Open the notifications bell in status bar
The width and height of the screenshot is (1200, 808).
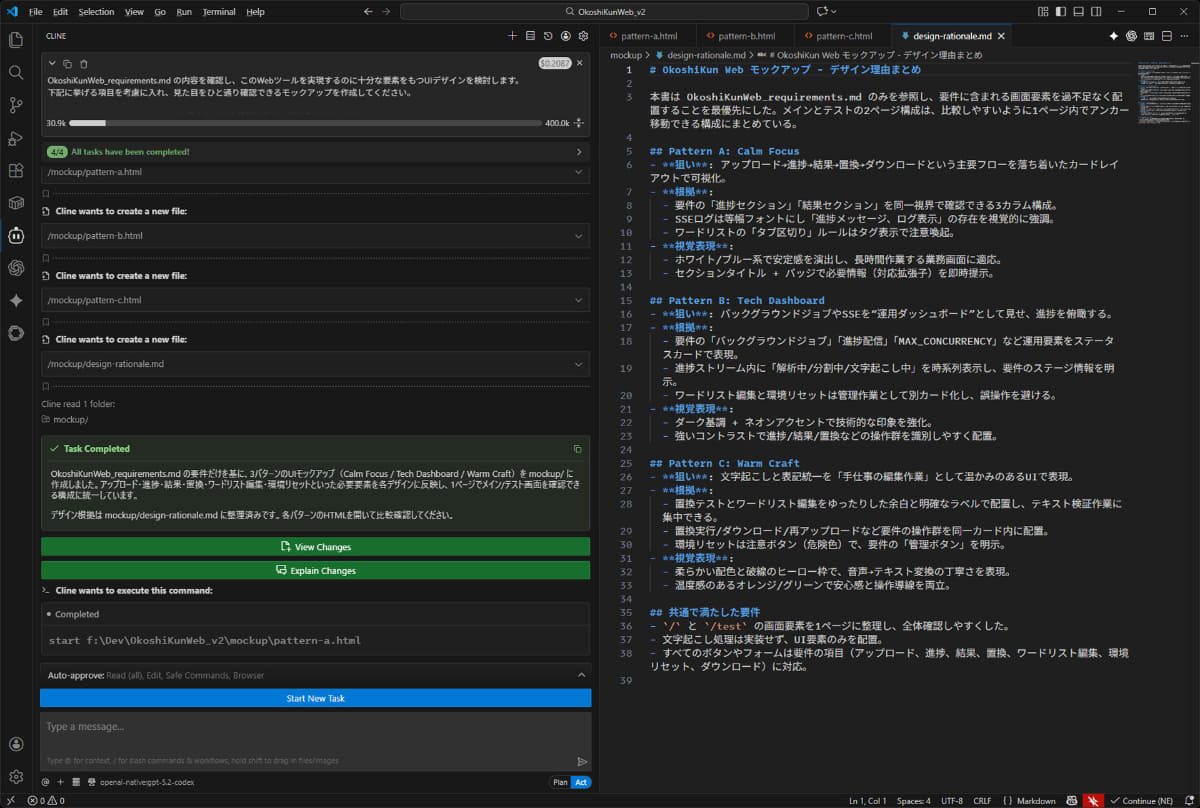pyautogui.click(x=1186, y=801)
